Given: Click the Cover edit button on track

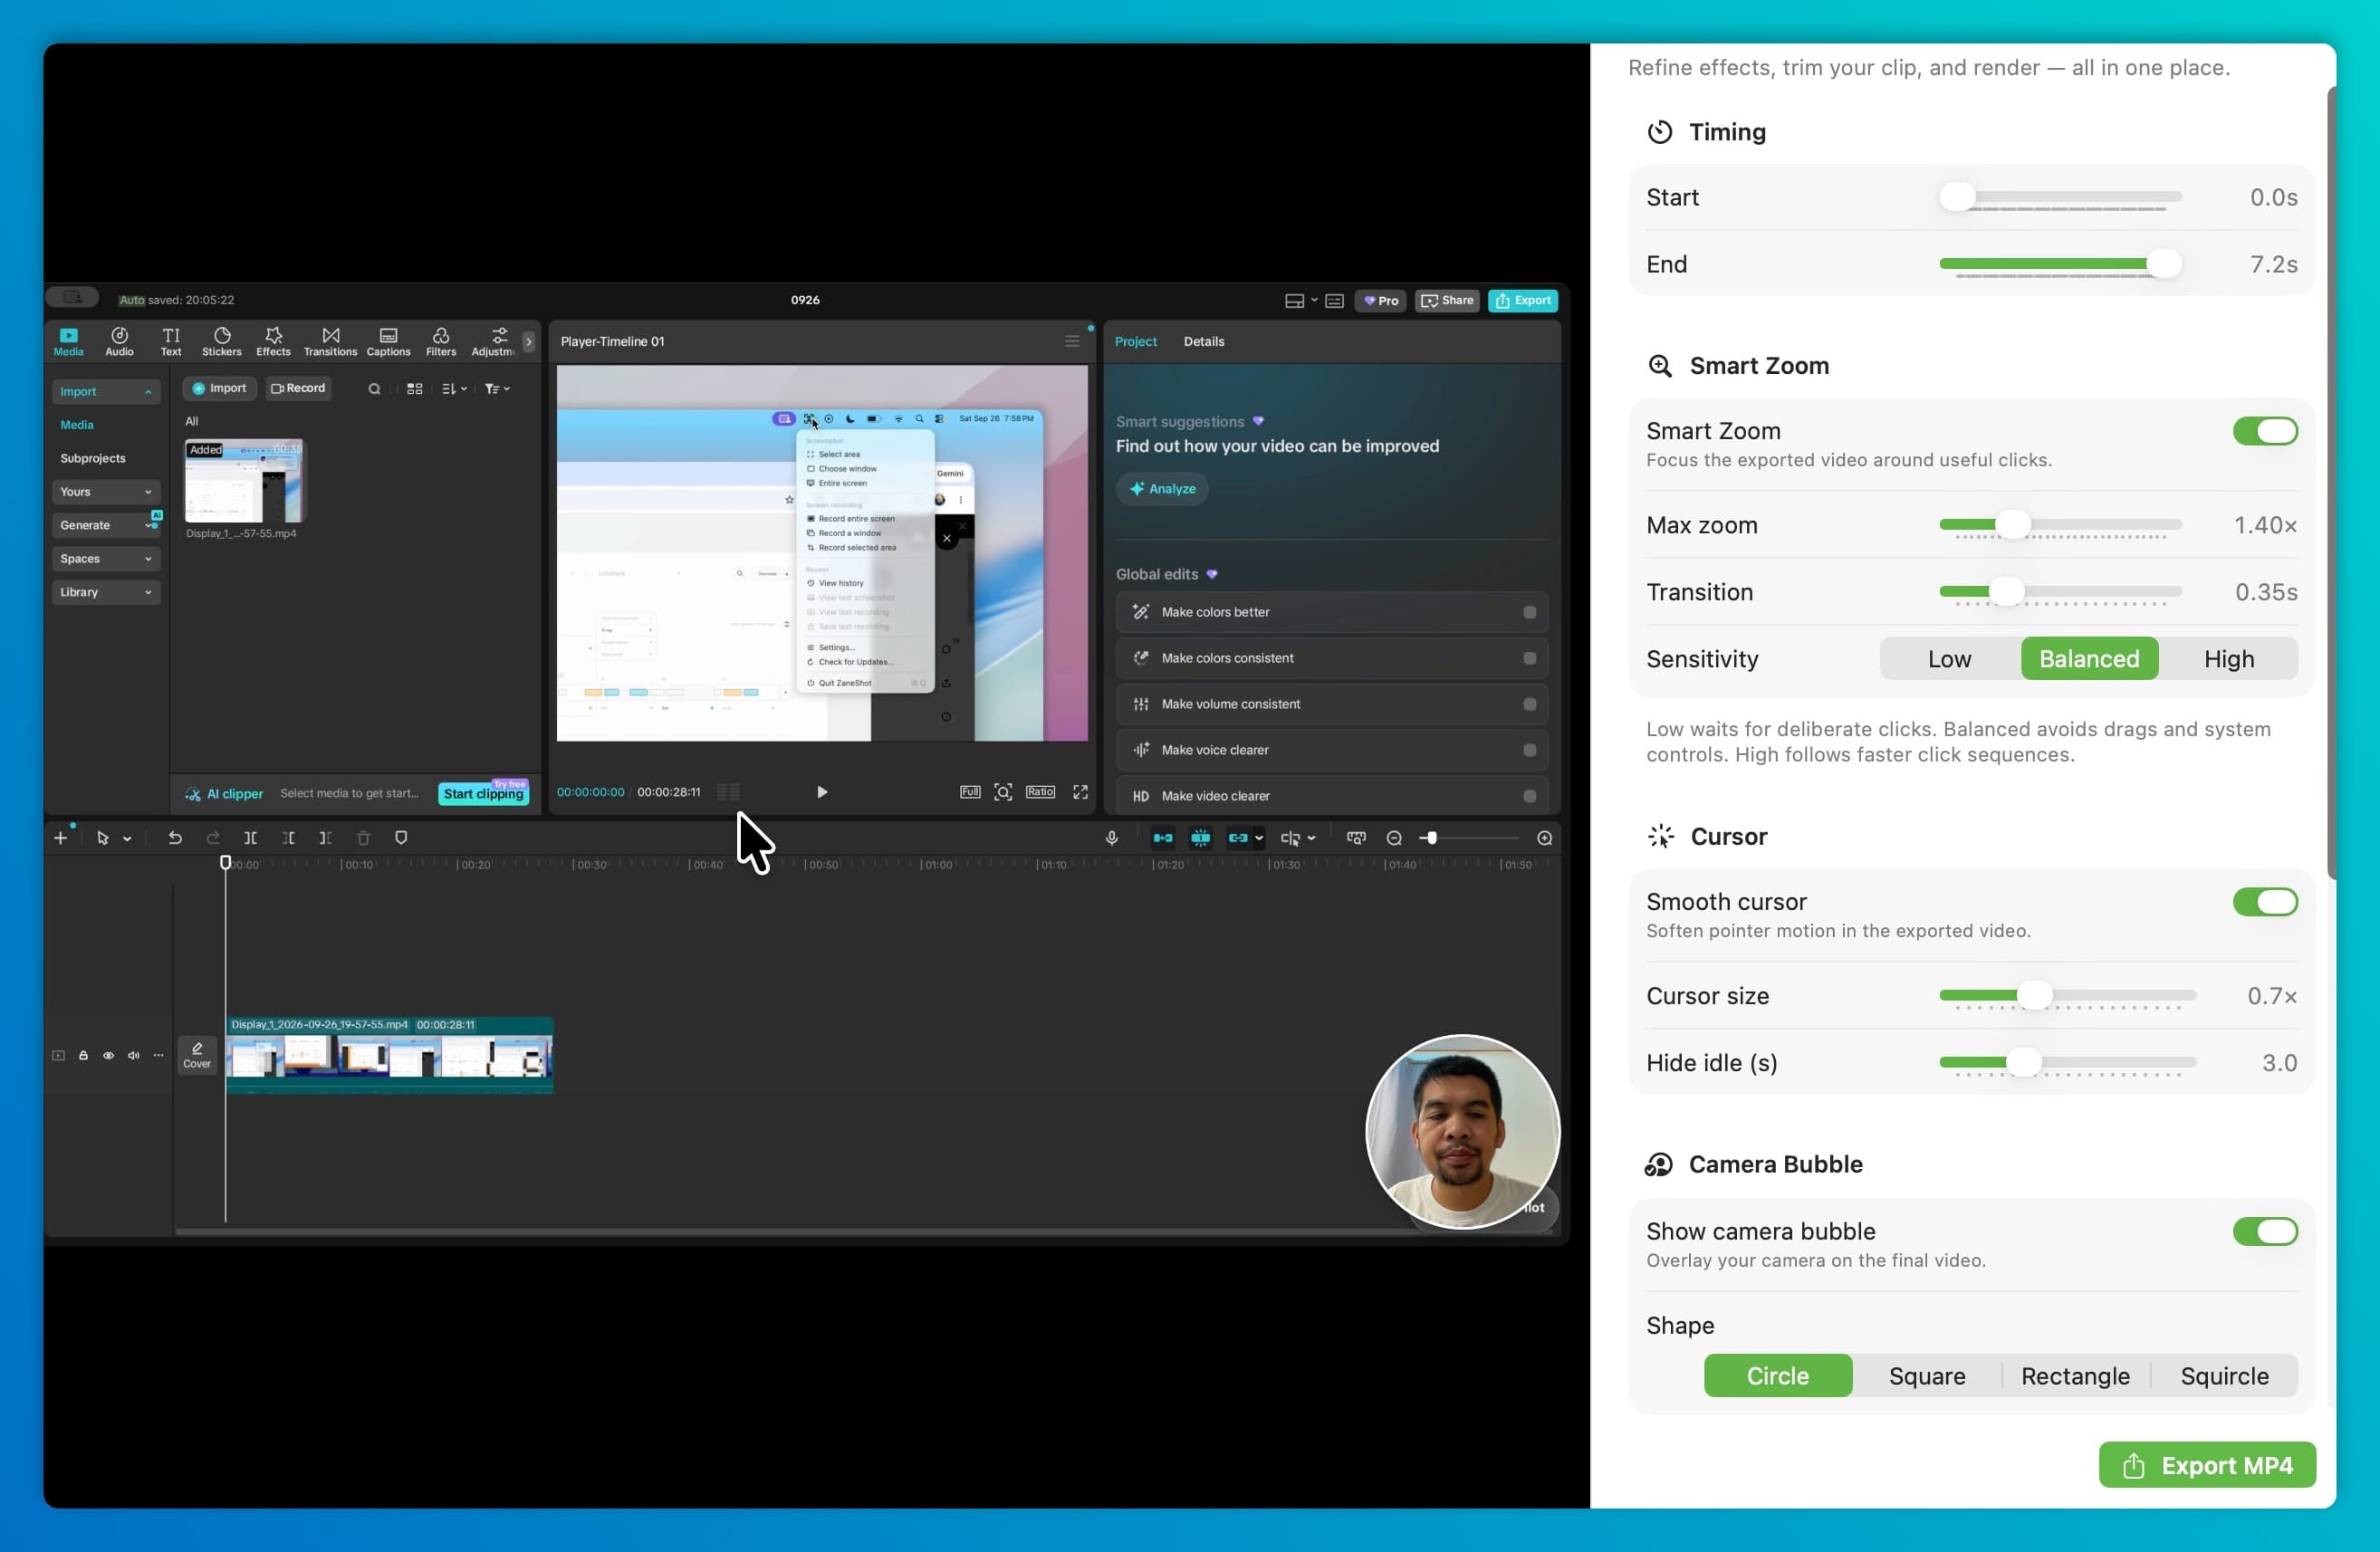Looking at the screenshot, I should [x=197, y=1055].
